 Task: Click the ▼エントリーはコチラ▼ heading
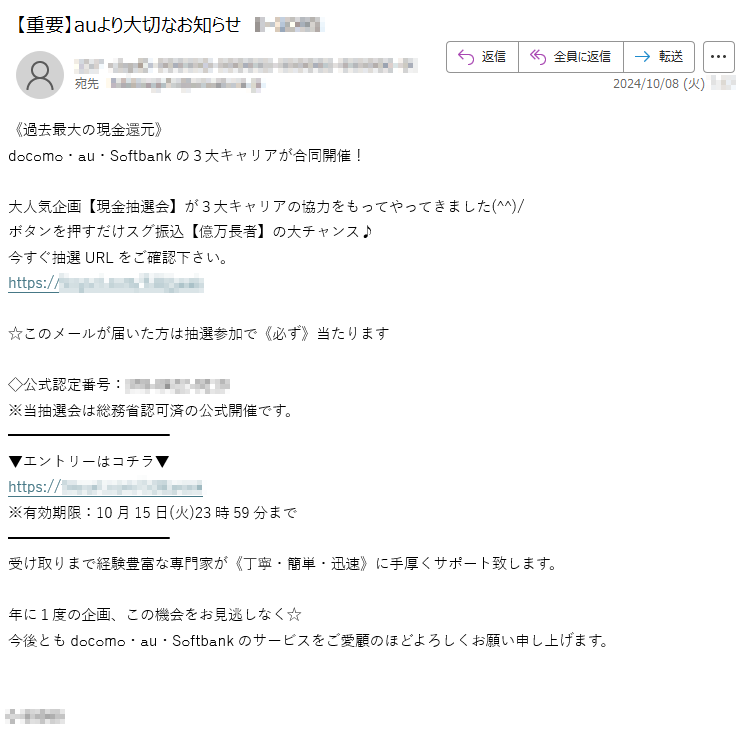point(89,462)
